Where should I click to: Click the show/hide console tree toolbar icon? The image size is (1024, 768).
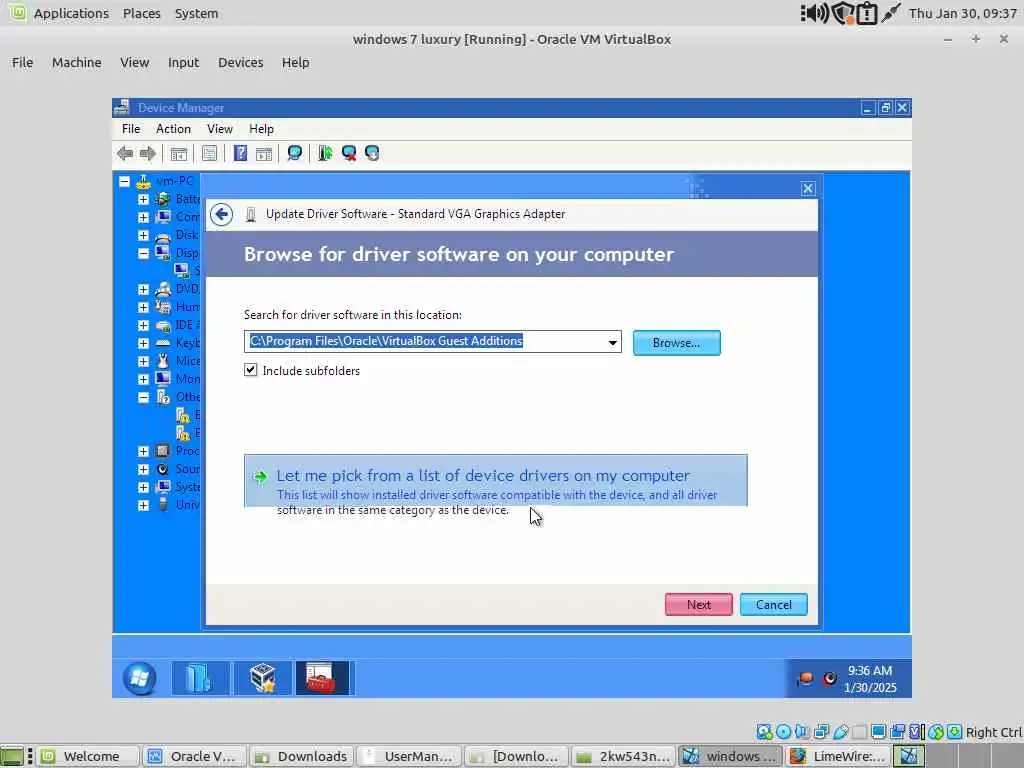click(x=178, y=153)
